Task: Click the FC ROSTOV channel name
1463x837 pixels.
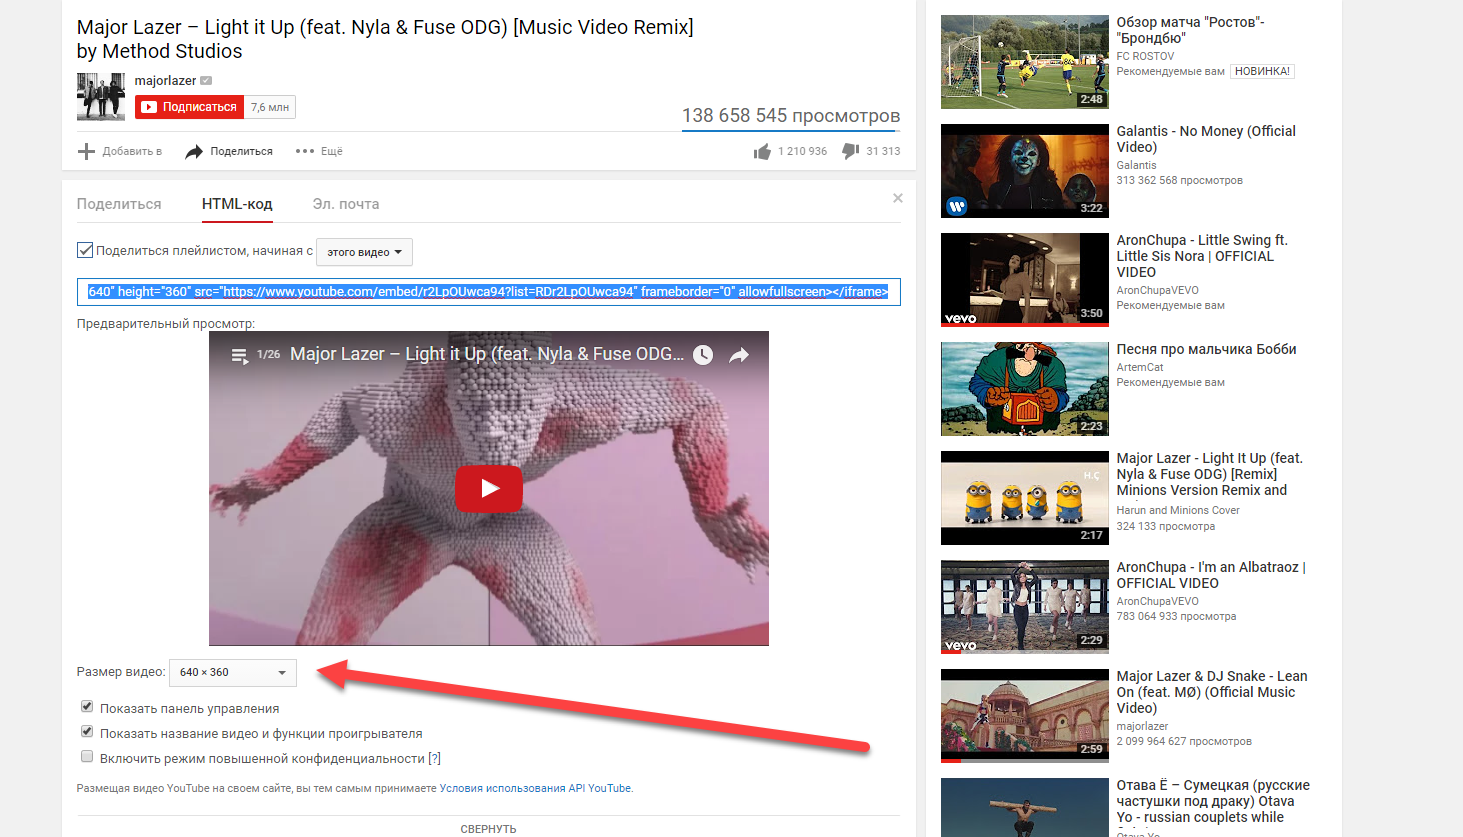Action: (1145, 56)
